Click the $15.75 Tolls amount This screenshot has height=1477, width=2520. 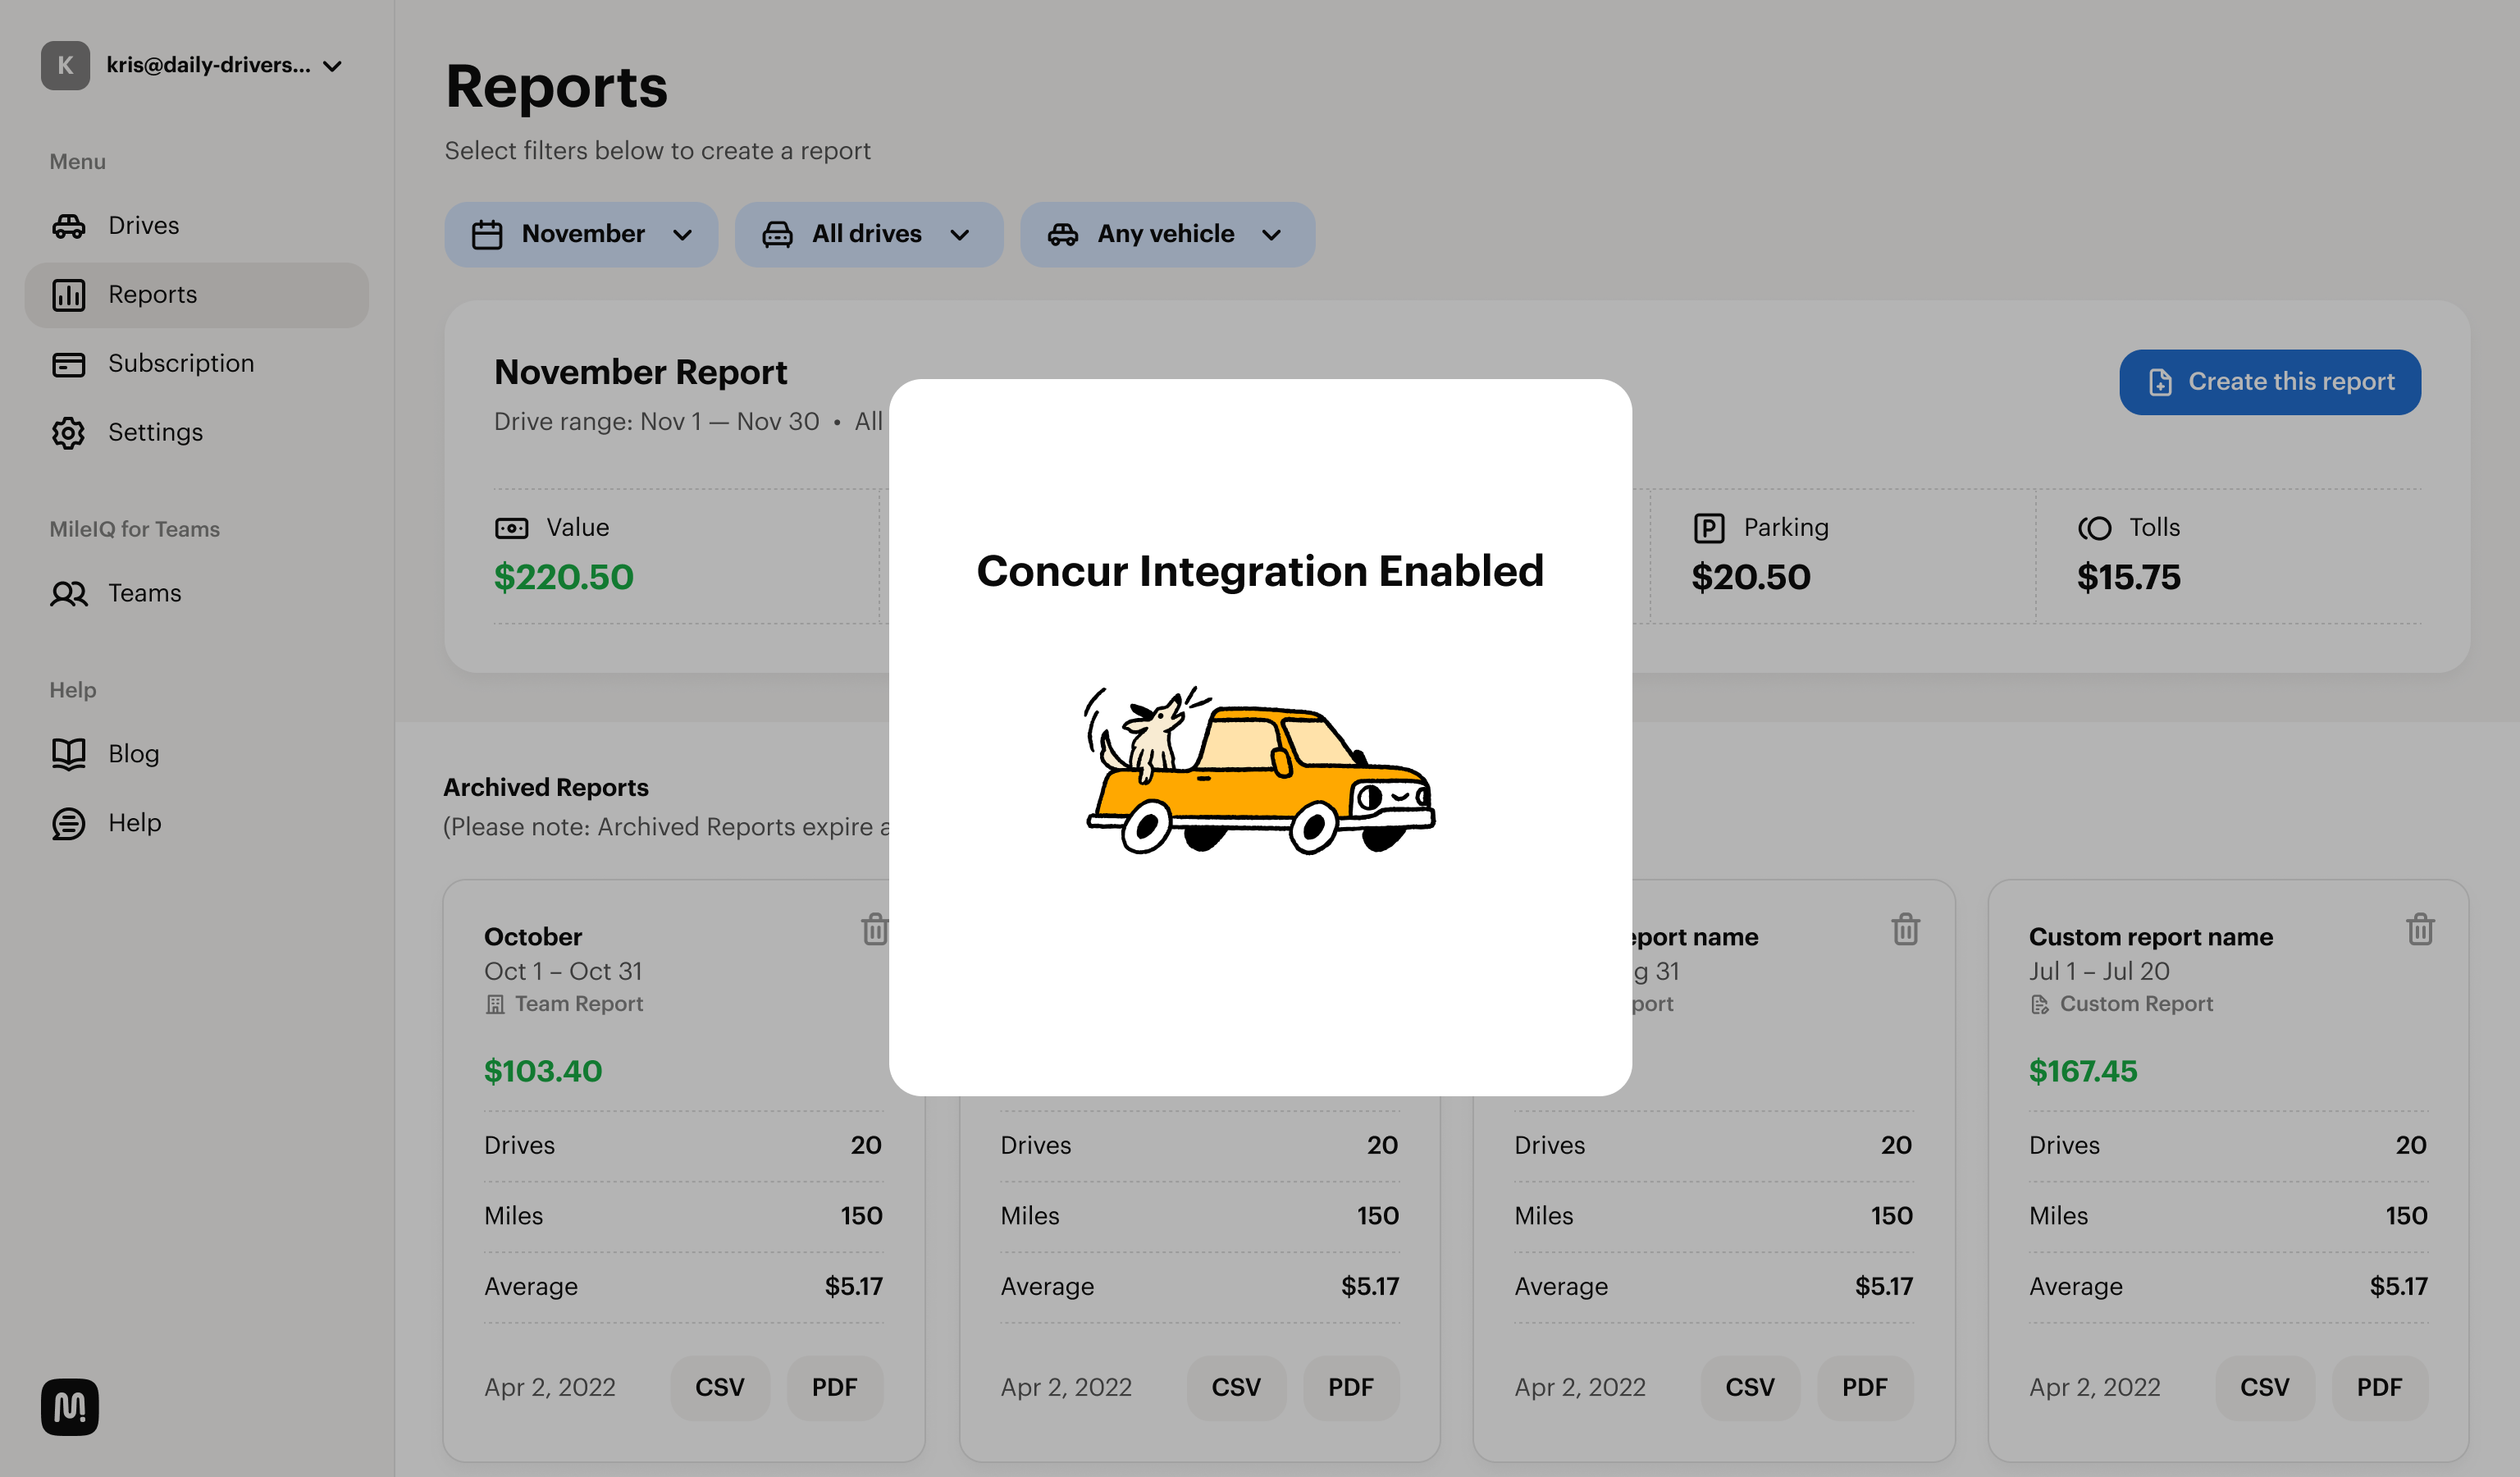click(x=2128, y=578)
